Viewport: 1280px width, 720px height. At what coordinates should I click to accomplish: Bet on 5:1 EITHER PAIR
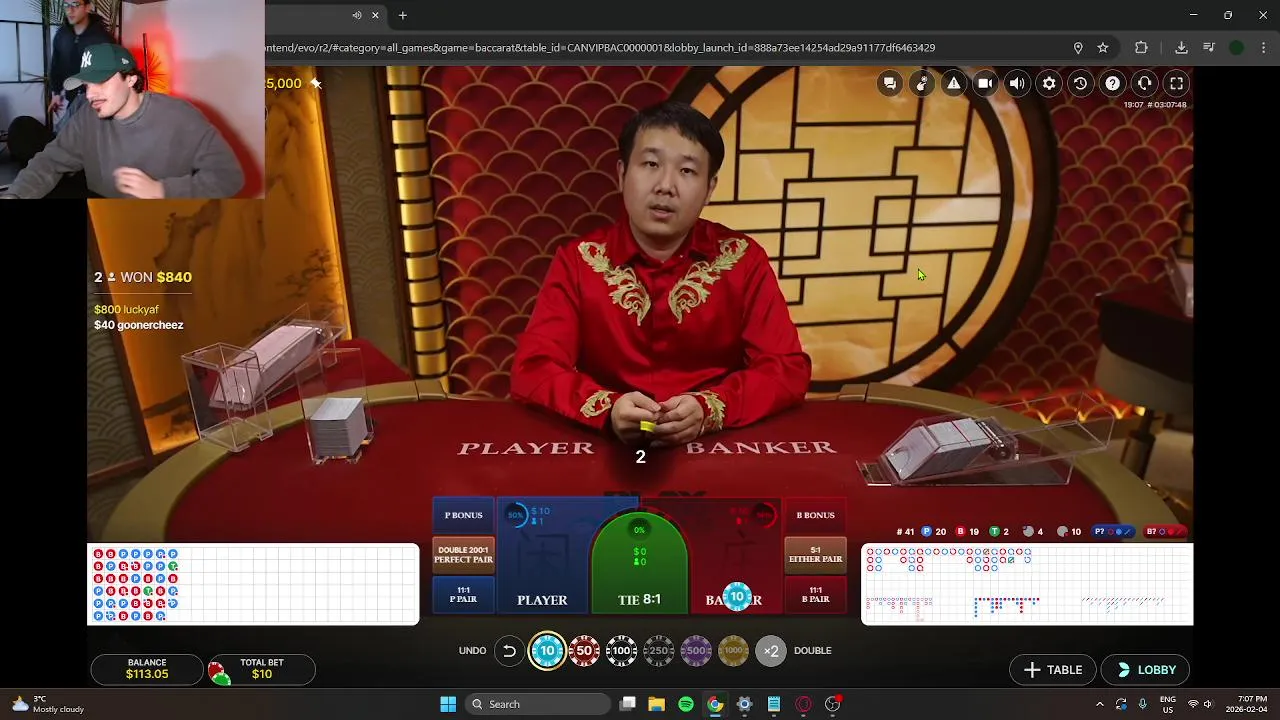[x=815, y=555]
